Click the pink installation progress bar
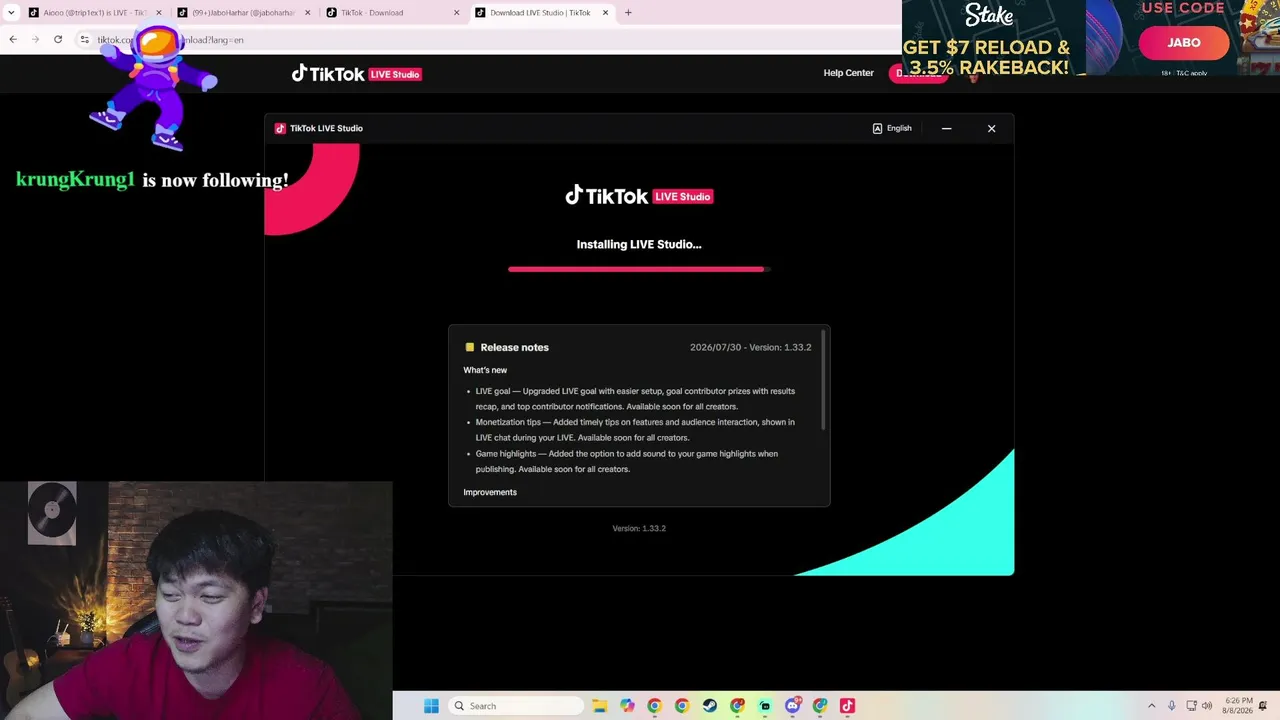1280x720 pixels. tap(639, 269)
